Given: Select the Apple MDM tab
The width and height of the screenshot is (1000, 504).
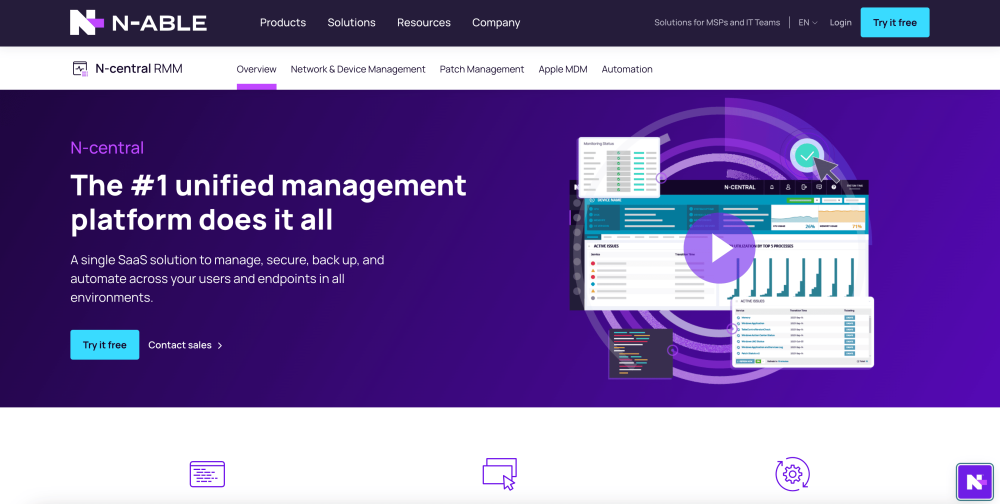Looking at the screenshot, I should coord(562,69).
